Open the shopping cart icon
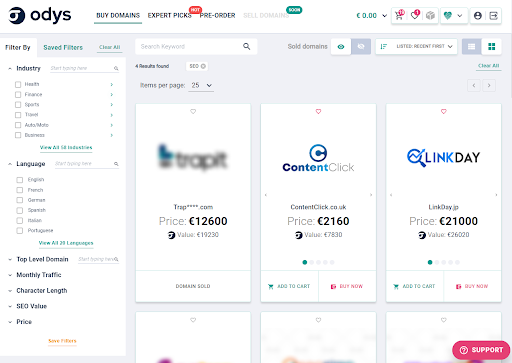The width and height of the screenshot is (512, 363). coord(399,15)
